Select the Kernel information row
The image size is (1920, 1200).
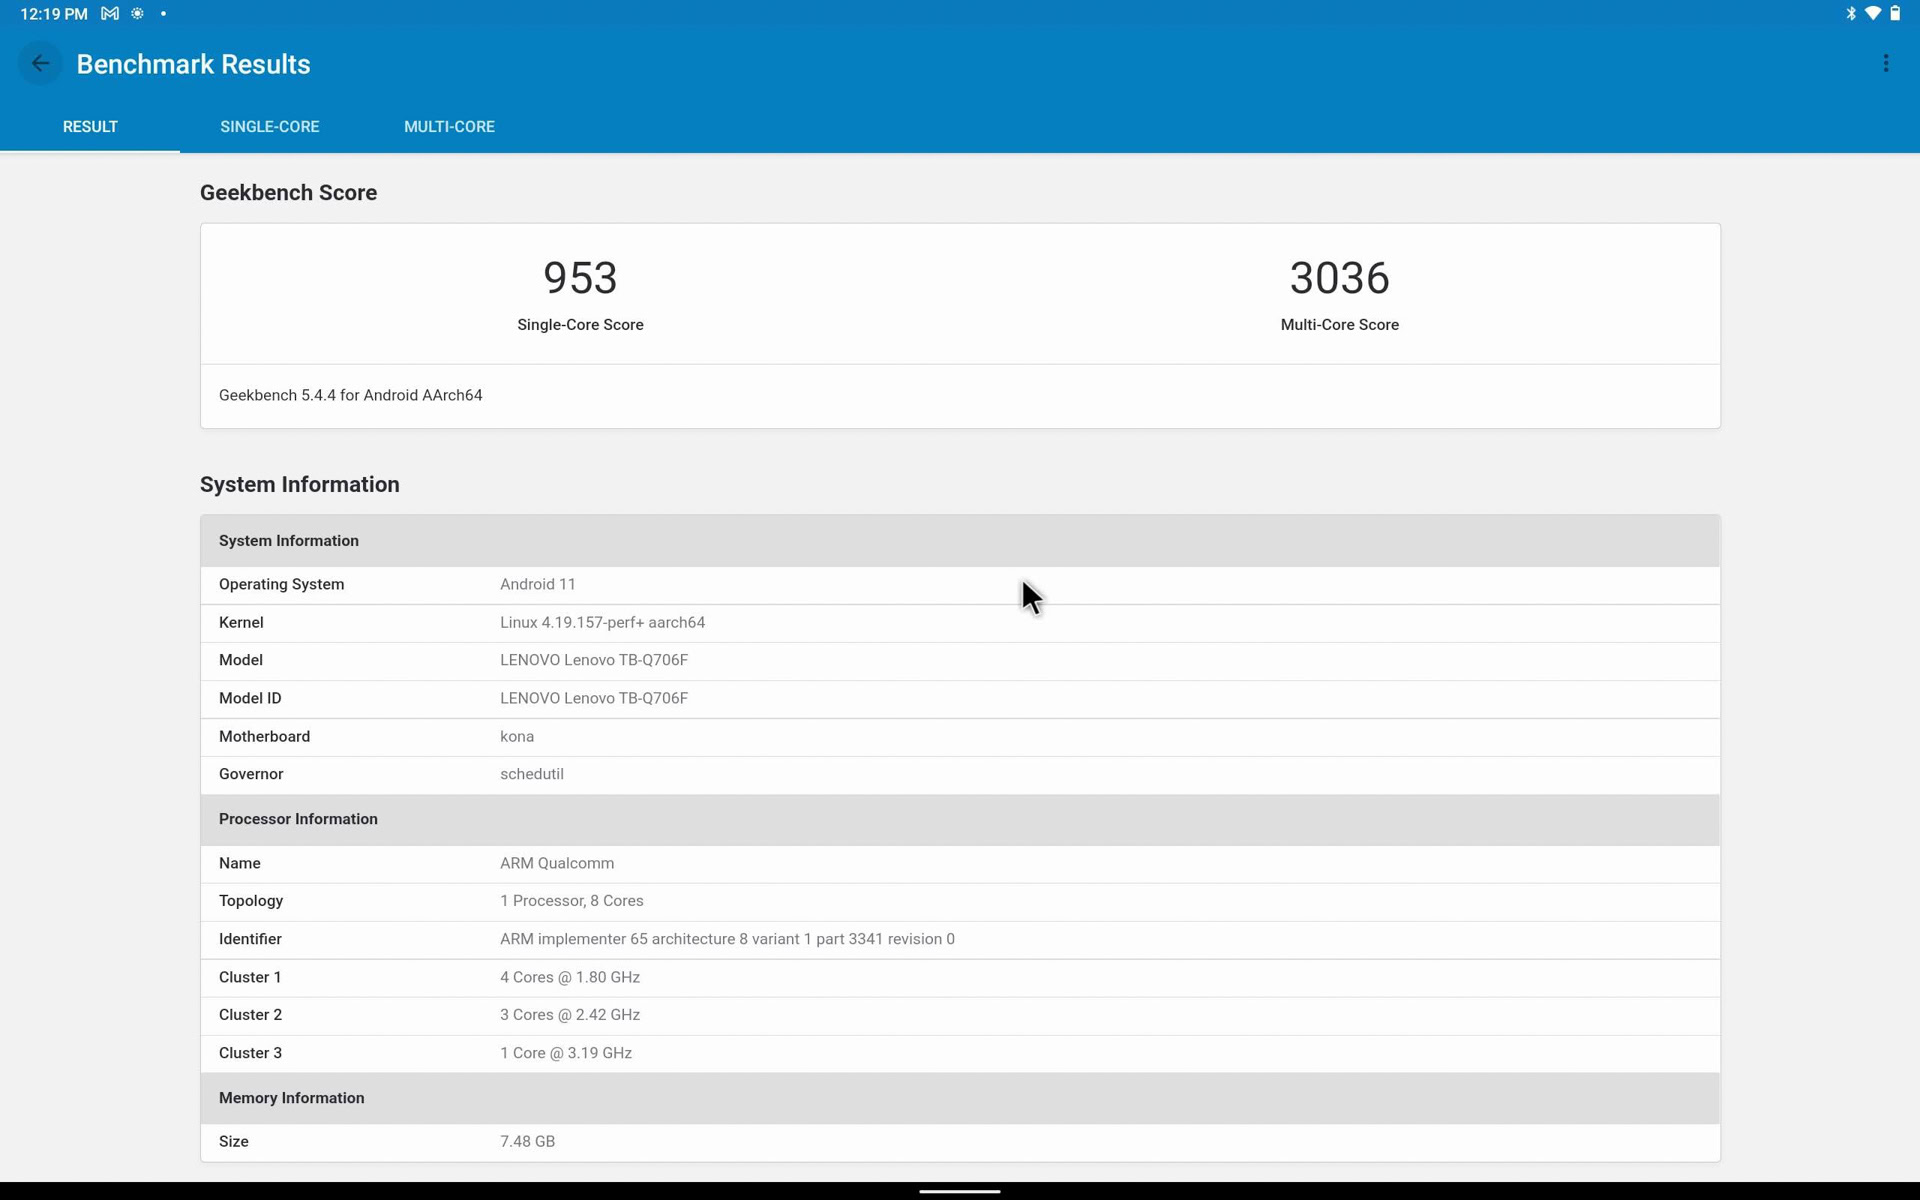(959, 623)
